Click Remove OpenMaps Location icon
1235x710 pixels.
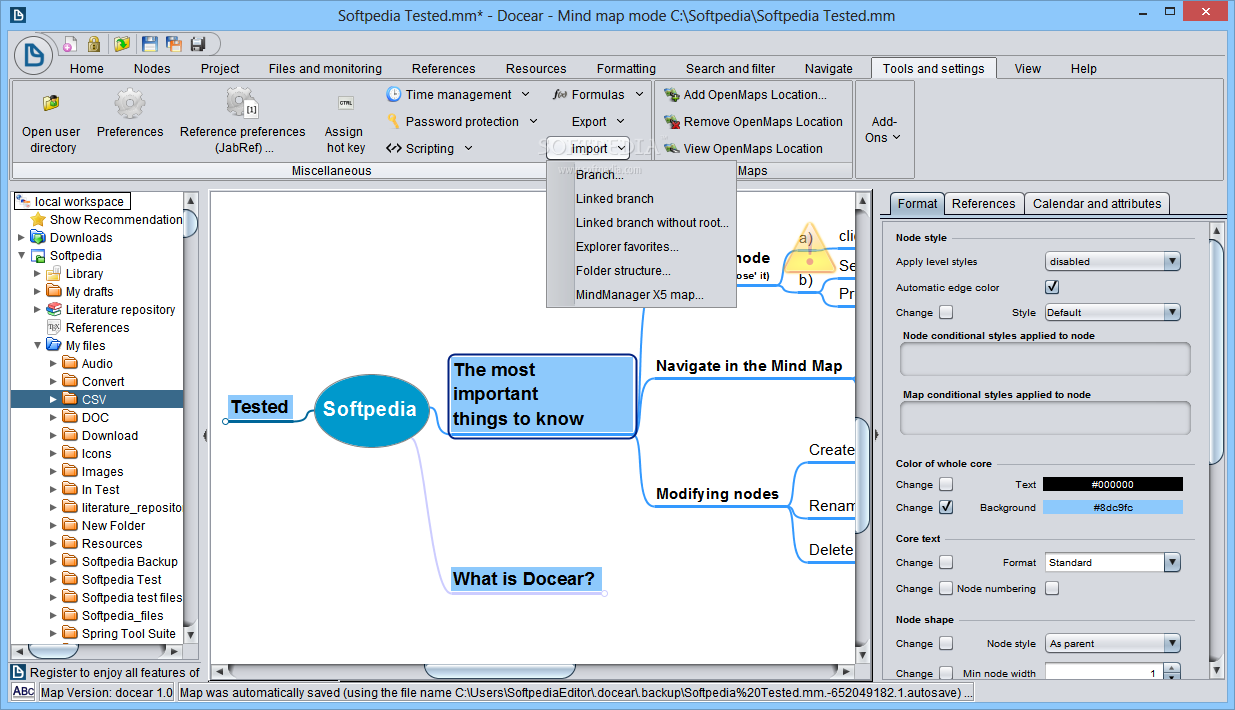point(672,121)
